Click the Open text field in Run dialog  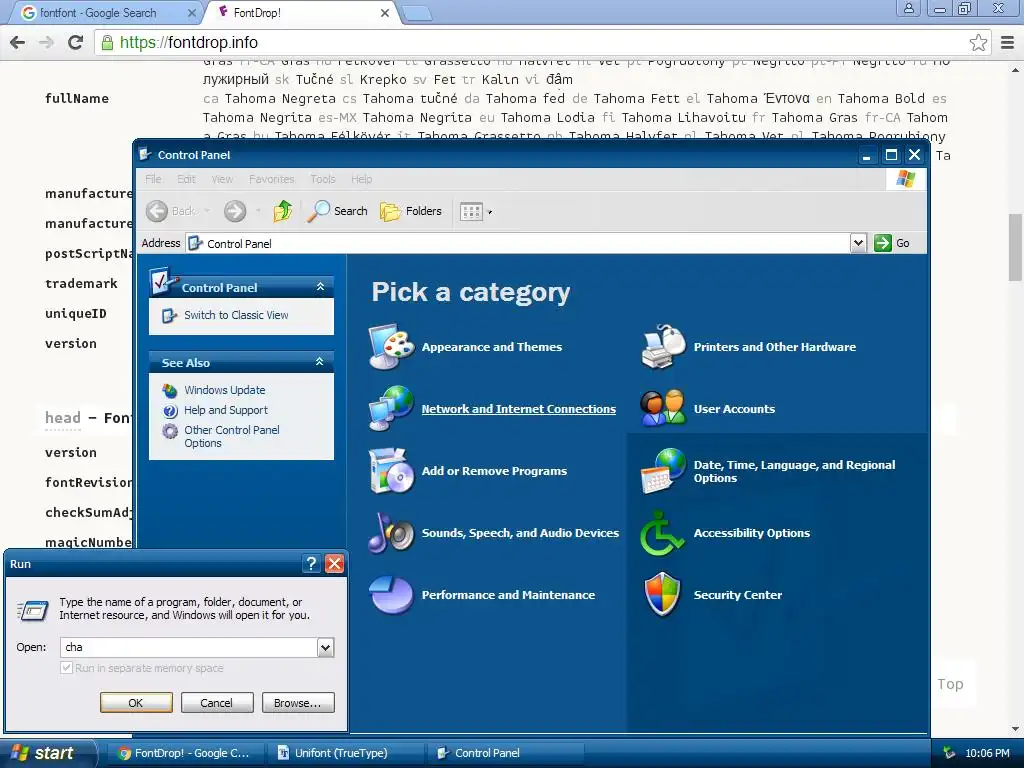coord(189,647)
